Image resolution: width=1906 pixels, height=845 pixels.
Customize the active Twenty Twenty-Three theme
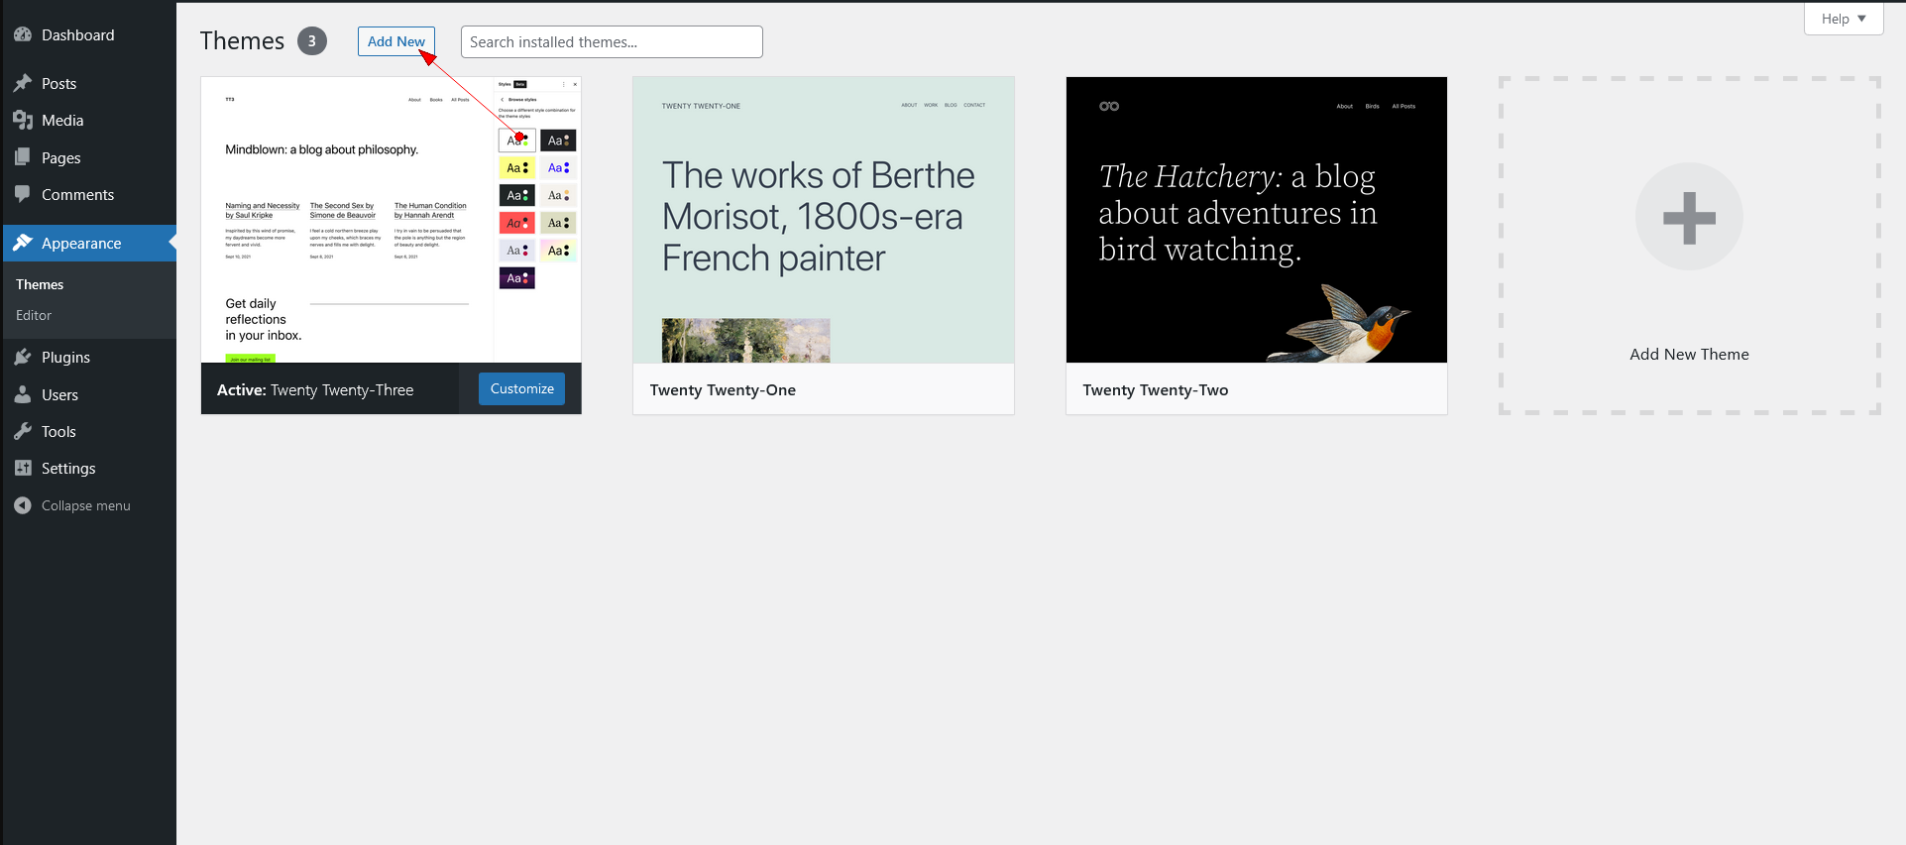pos(521,389)
